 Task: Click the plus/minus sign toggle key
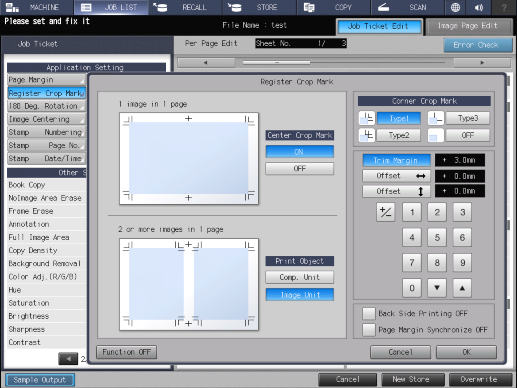(x=386, y=212)
